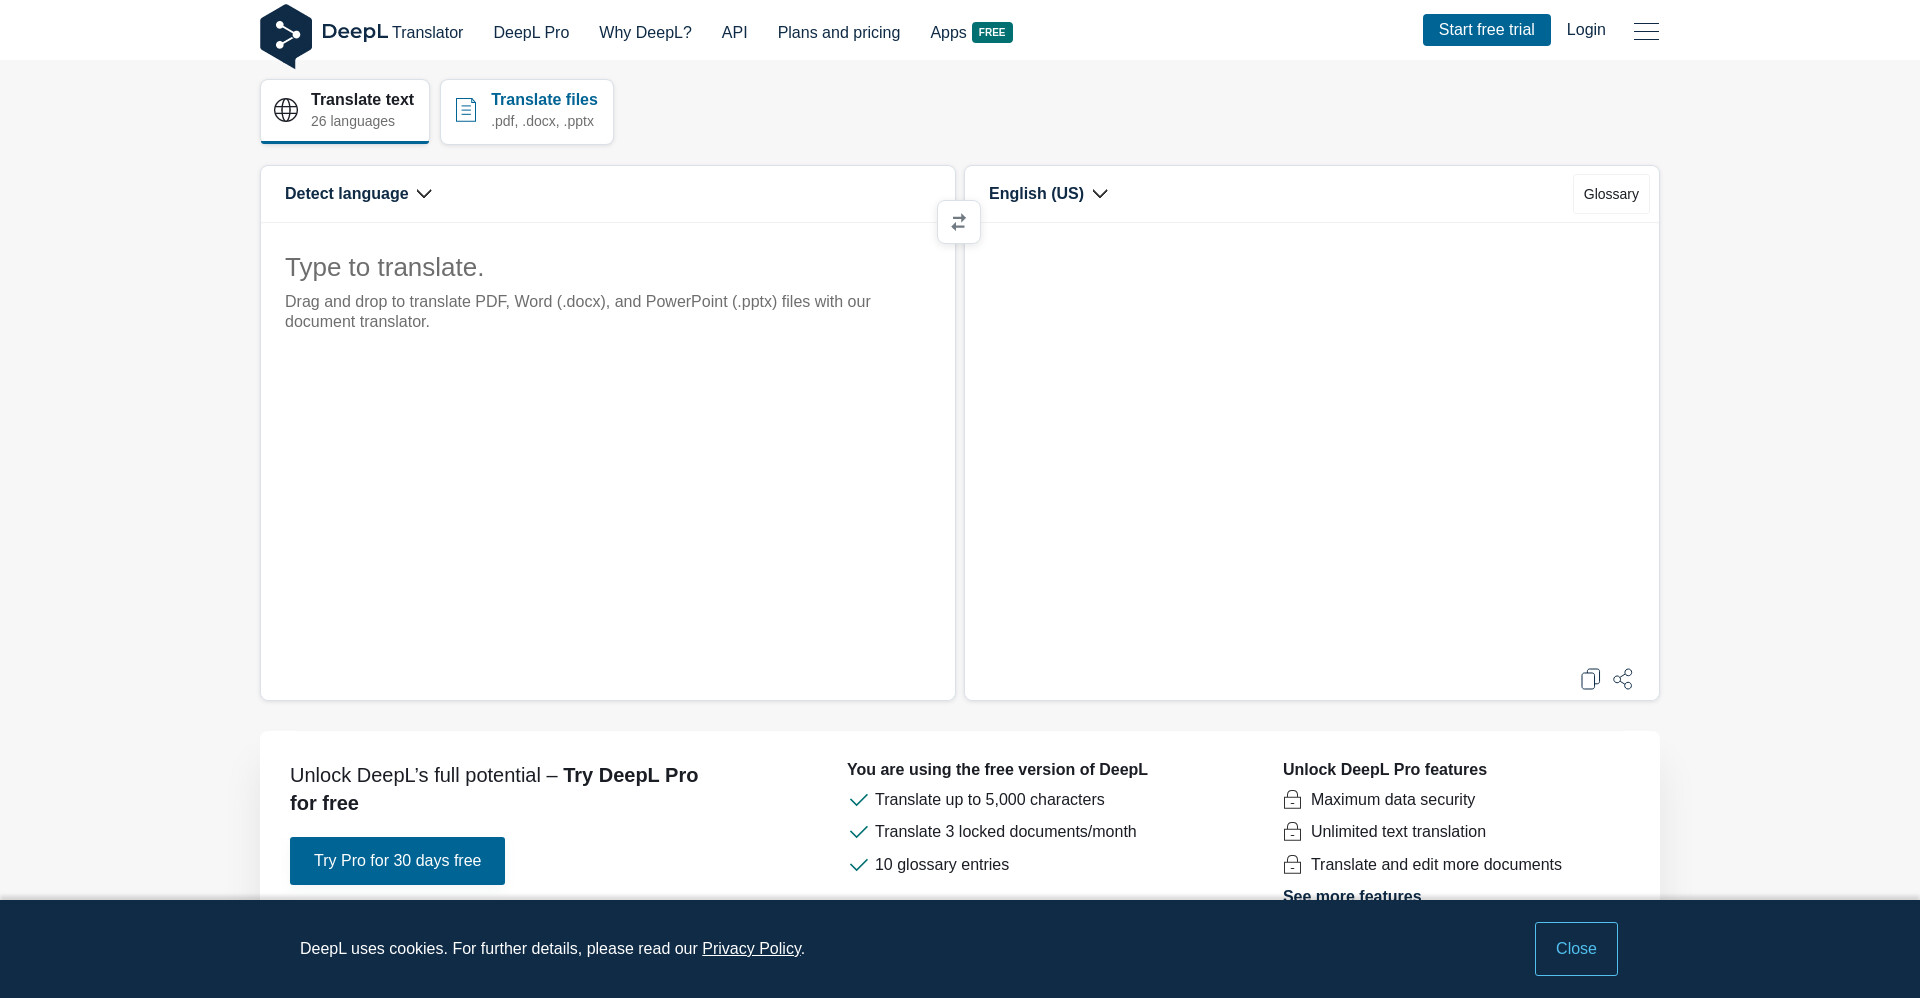Click checkmark beside Translate up to 5,000 characters

click(858, 800)
